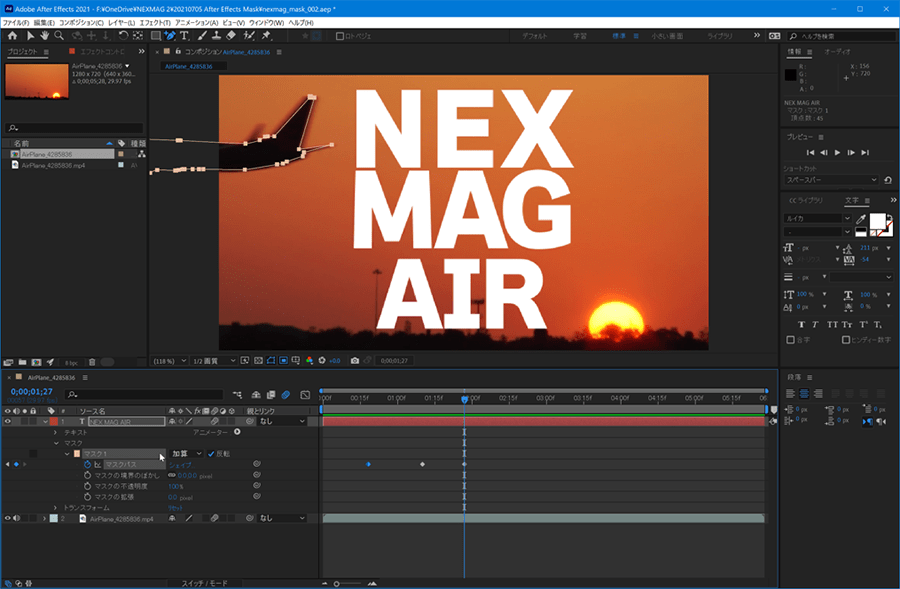The width and height of the screenshot is (900, 589).
Task: Hide the NEX MAG AIR layer
Action: [8, 421]
